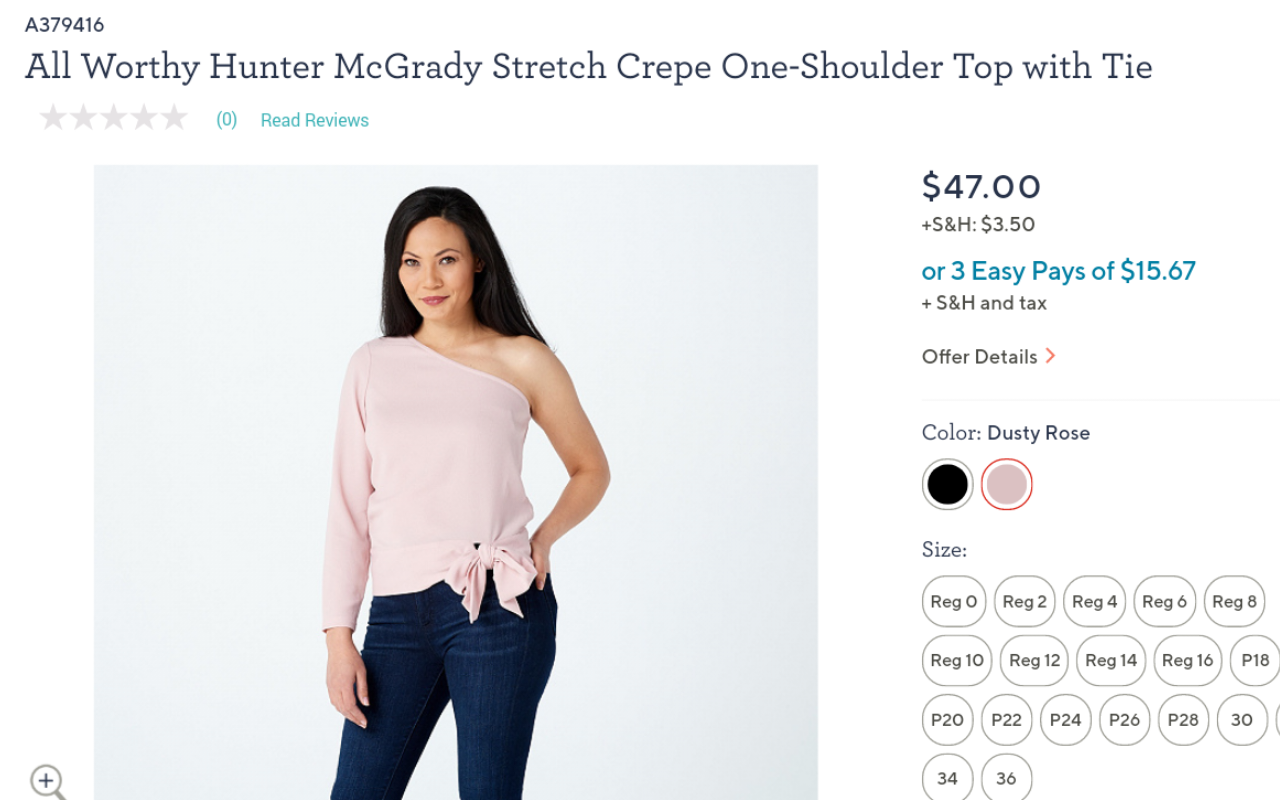Click the review count (0) label
1280x800 pixels.
[226, 119]
